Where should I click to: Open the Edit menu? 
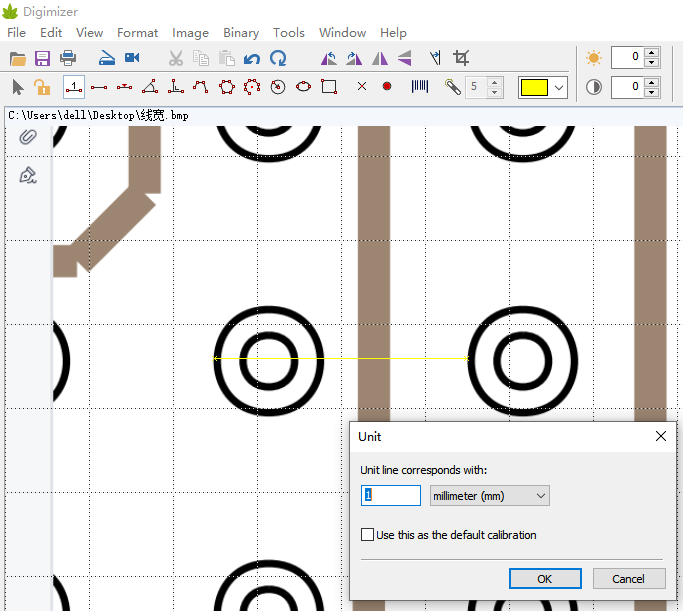51,33
